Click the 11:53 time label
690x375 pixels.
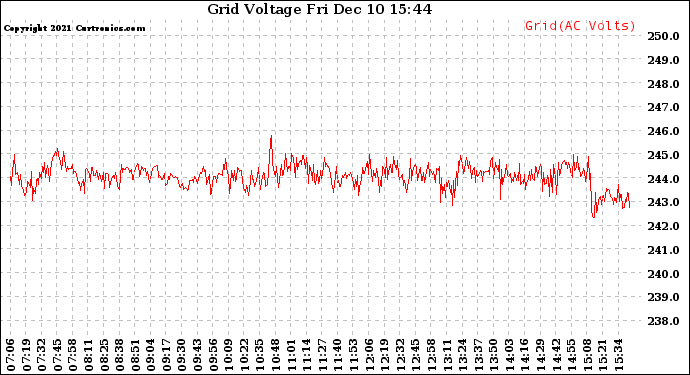pyautogui.click(x=354, y=355)
